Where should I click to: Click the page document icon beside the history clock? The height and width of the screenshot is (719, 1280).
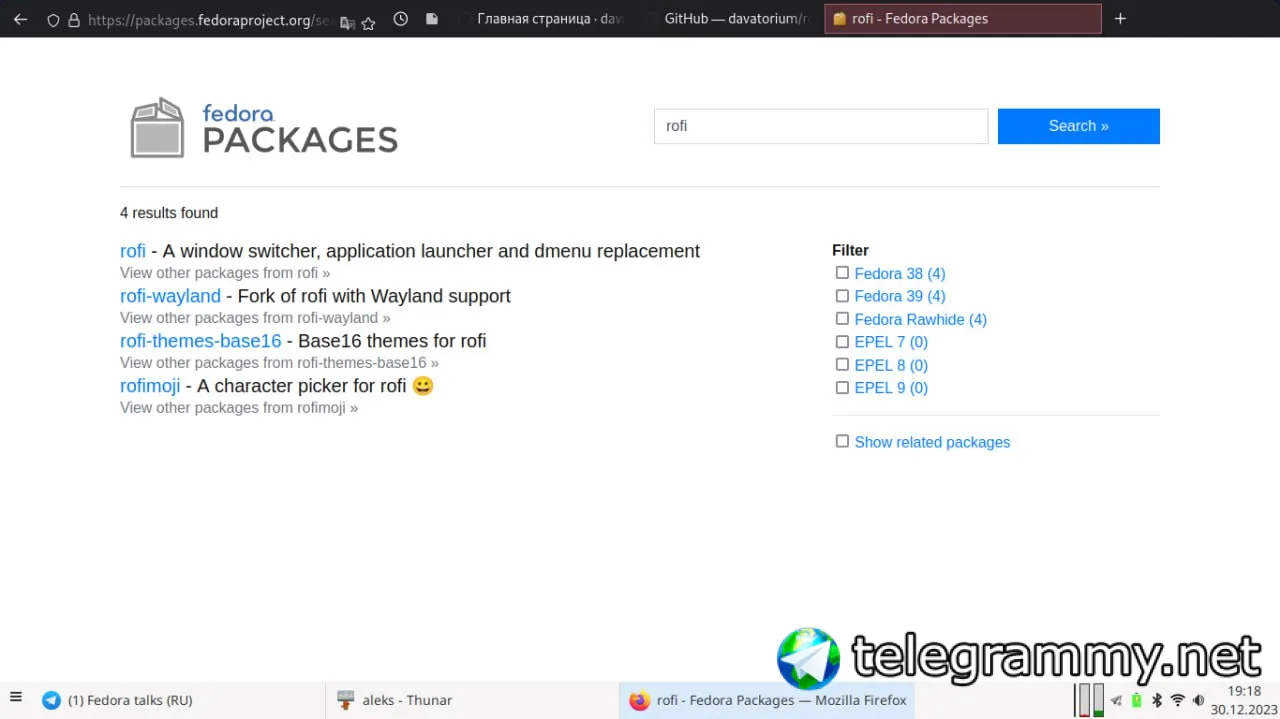(x=431, y=19)
